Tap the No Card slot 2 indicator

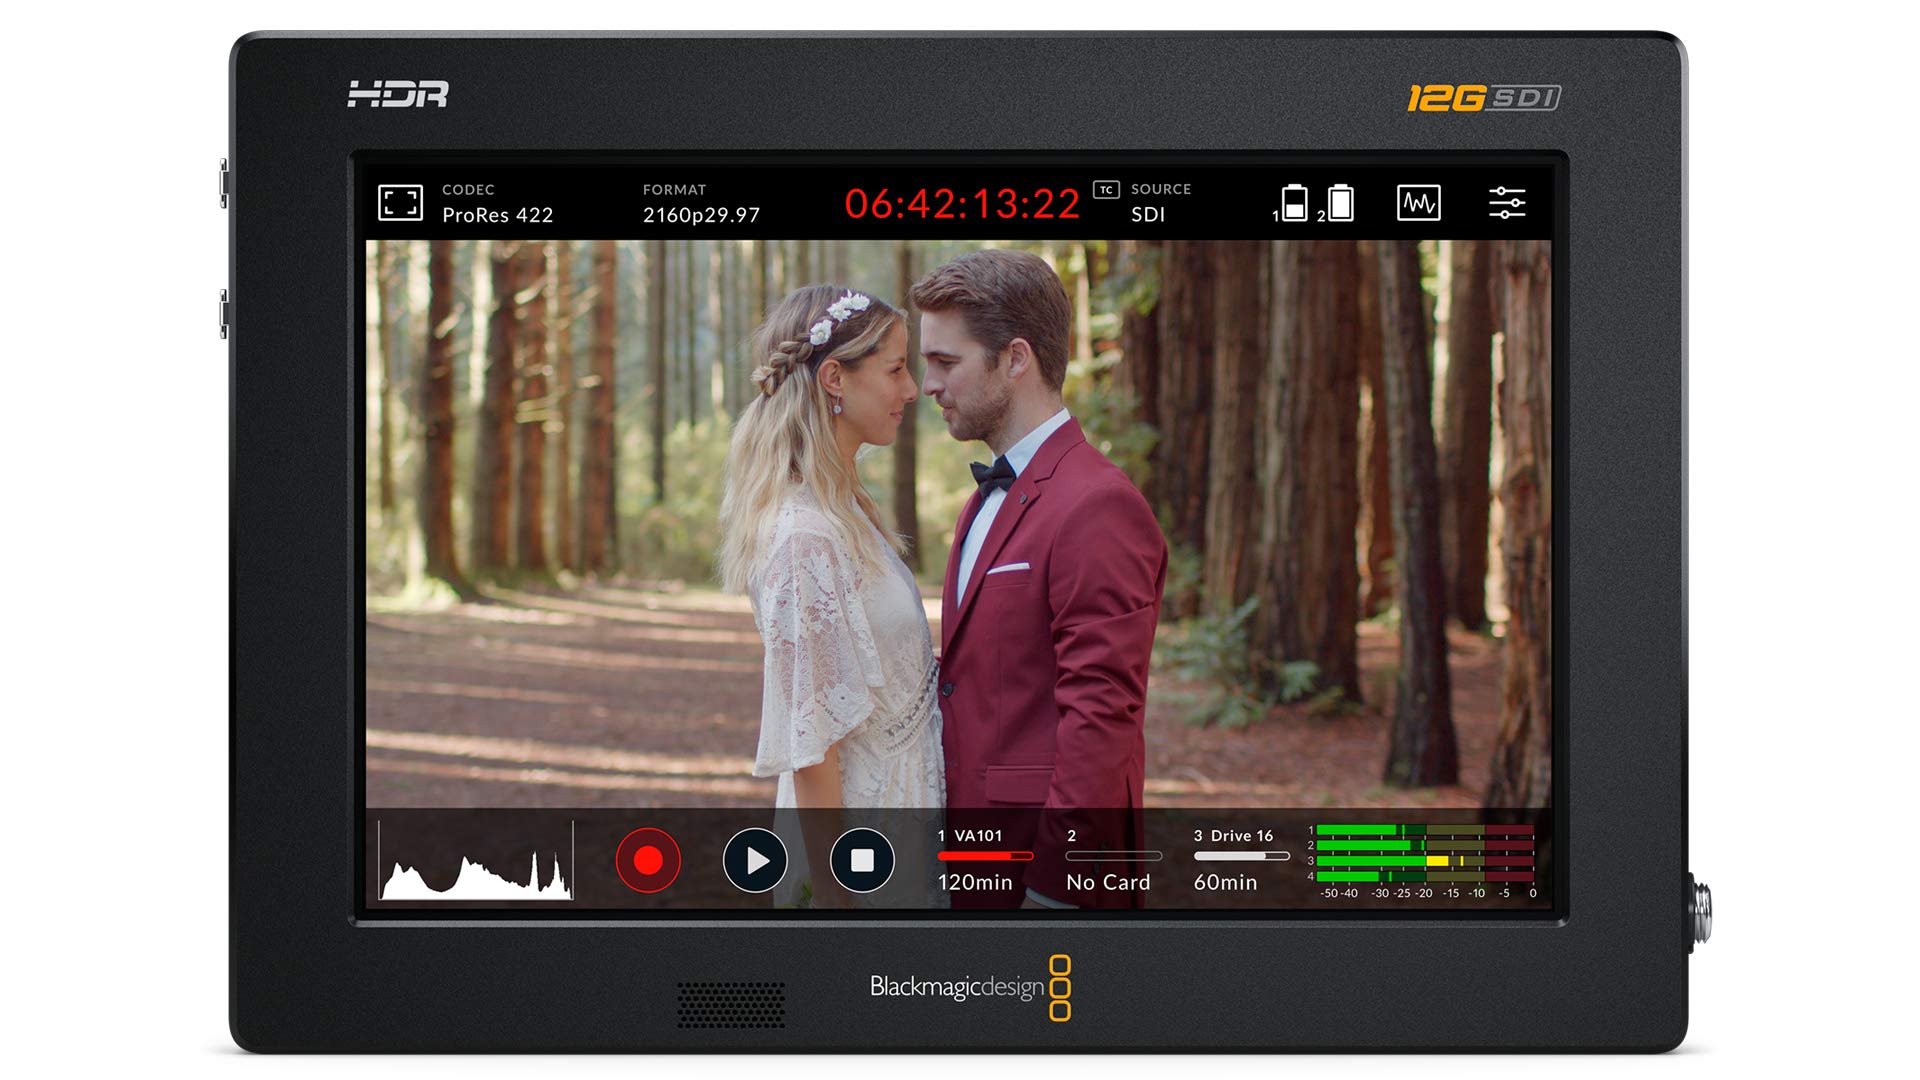coord(1108,882)
